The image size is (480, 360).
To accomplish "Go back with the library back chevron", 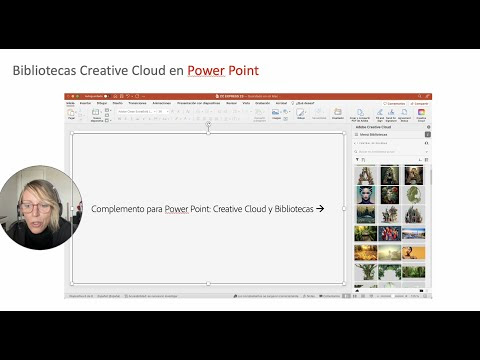I will point(355,143).
